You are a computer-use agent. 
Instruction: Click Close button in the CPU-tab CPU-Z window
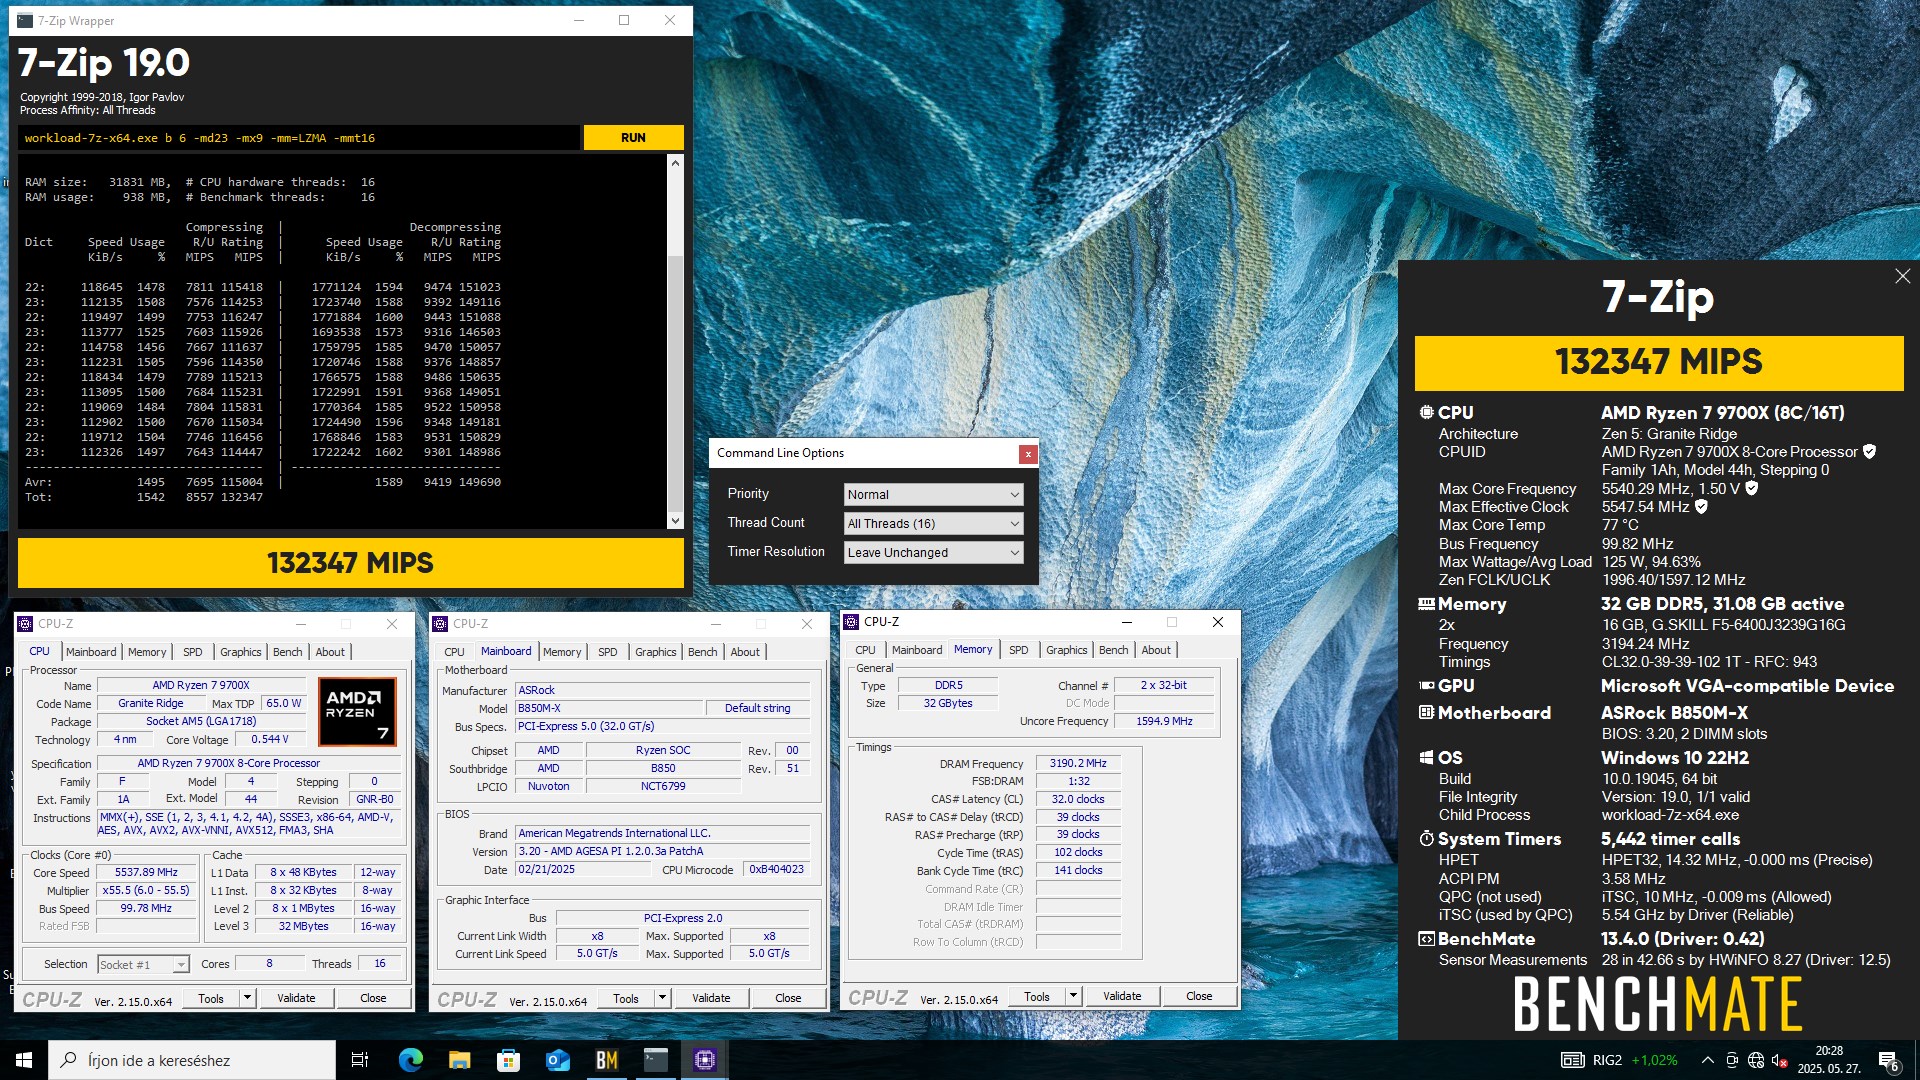(373, 998)
